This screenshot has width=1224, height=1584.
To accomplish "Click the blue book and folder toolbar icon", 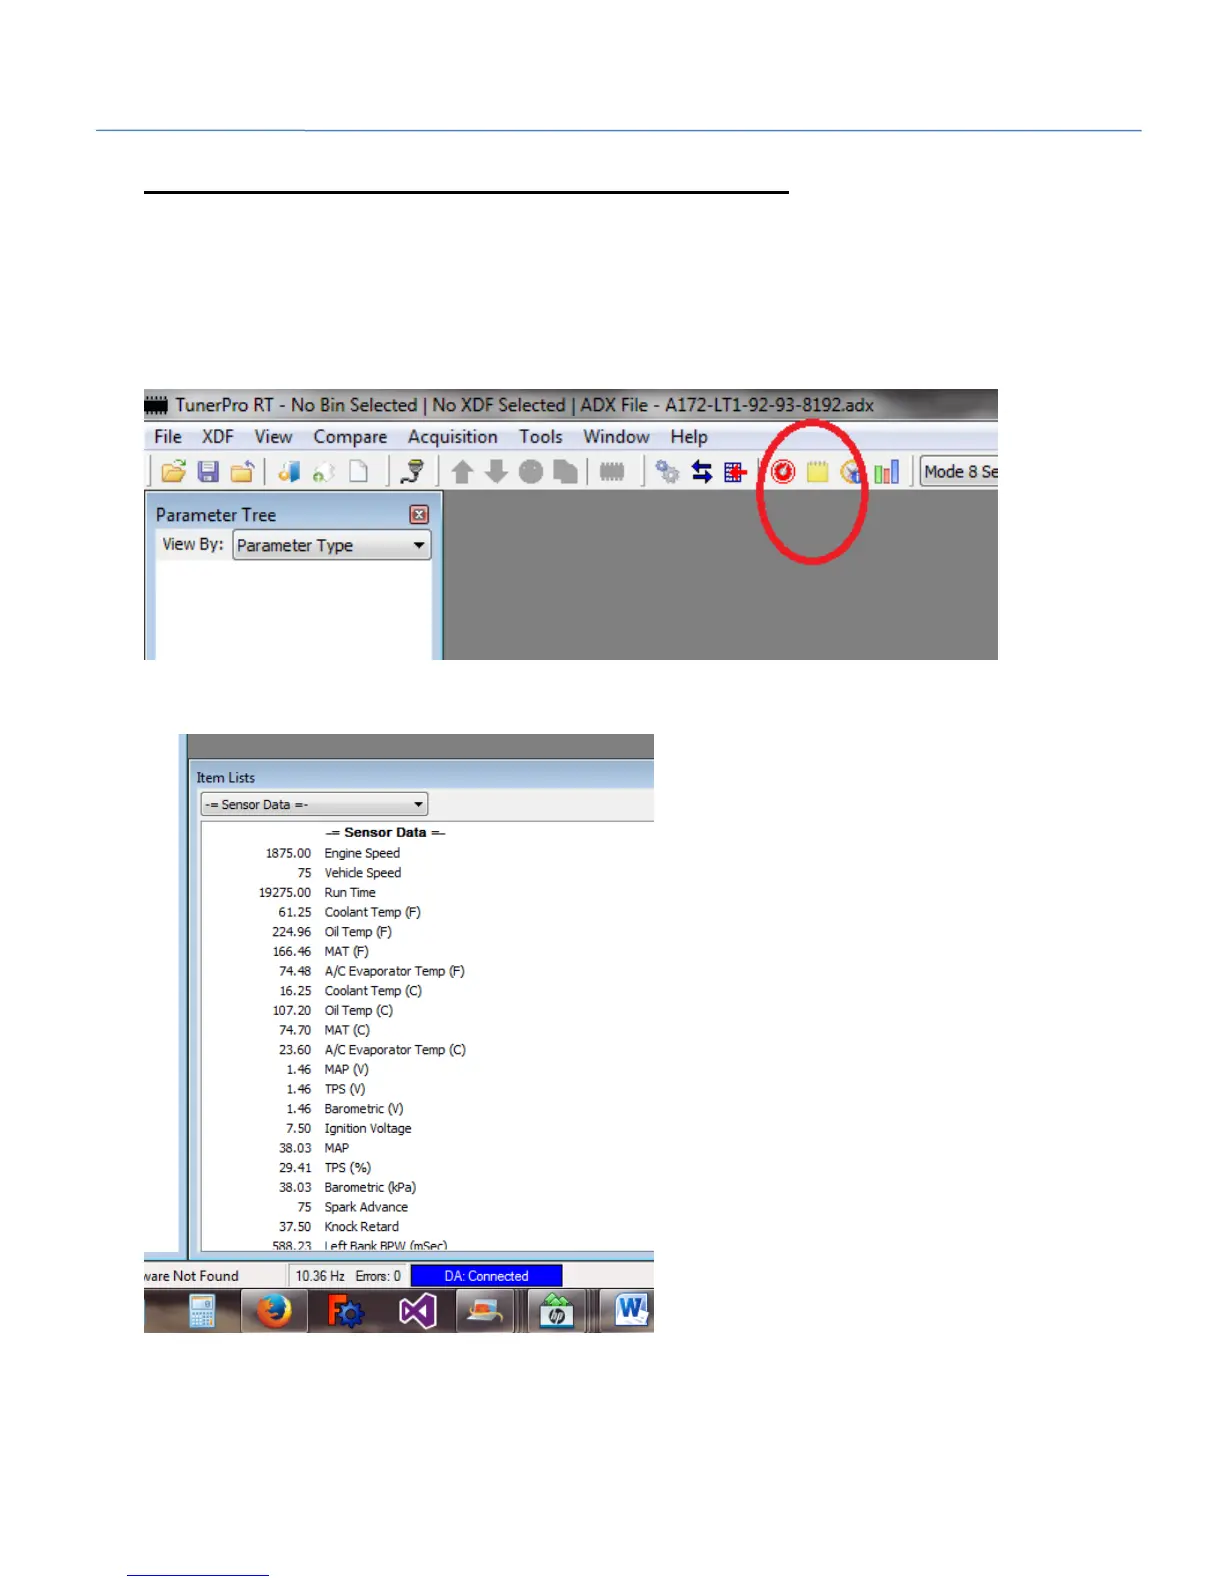I will point(289,472).
